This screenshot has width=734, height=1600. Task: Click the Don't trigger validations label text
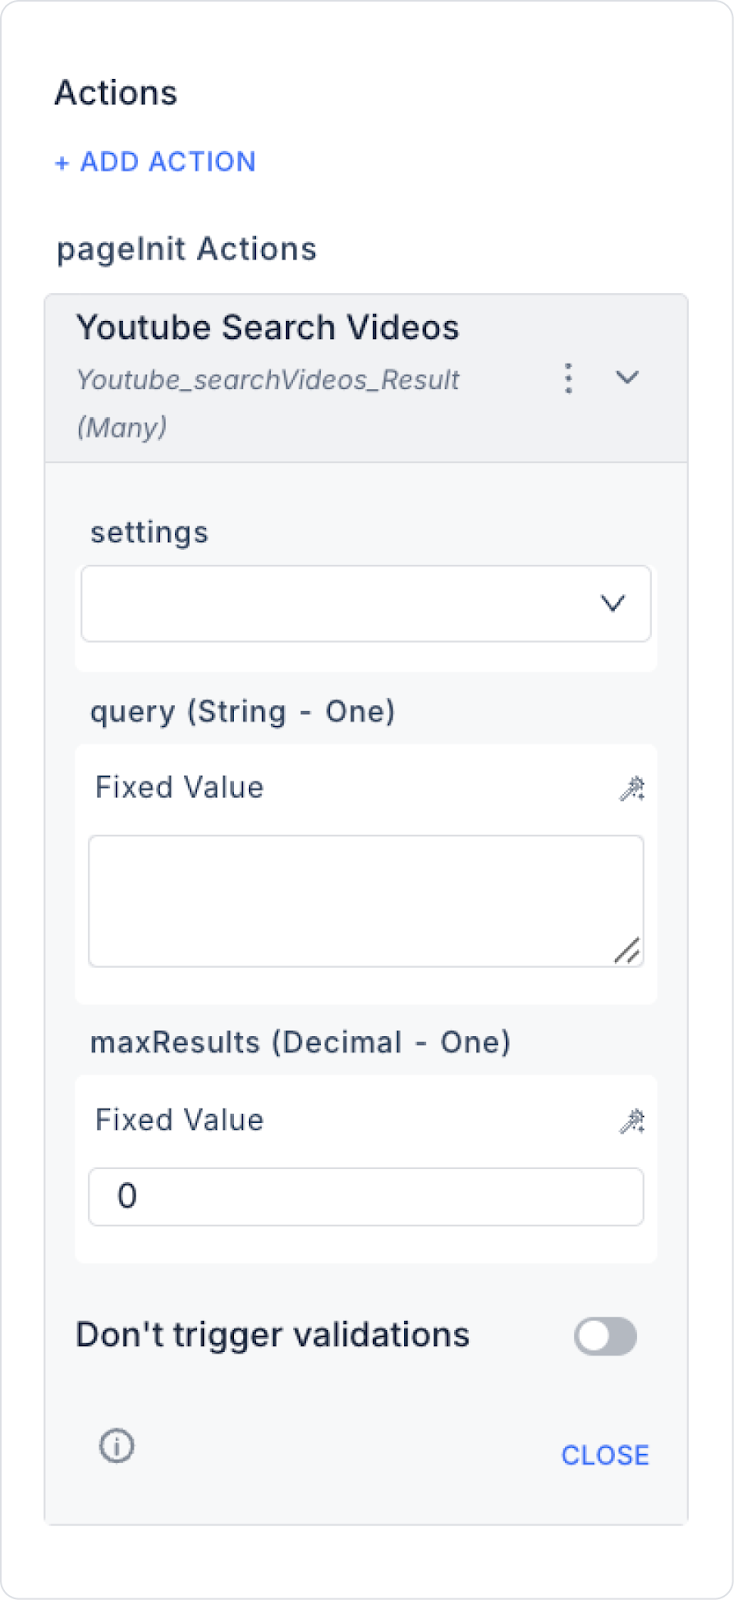[x=272, y=1335]
